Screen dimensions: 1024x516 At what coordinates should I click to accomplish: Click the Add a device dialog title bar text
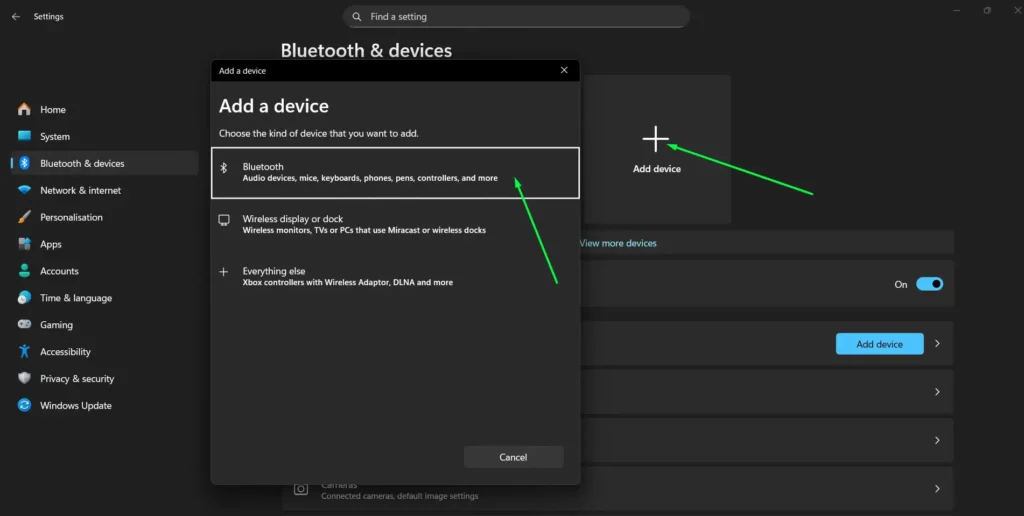tap(242, 71)
